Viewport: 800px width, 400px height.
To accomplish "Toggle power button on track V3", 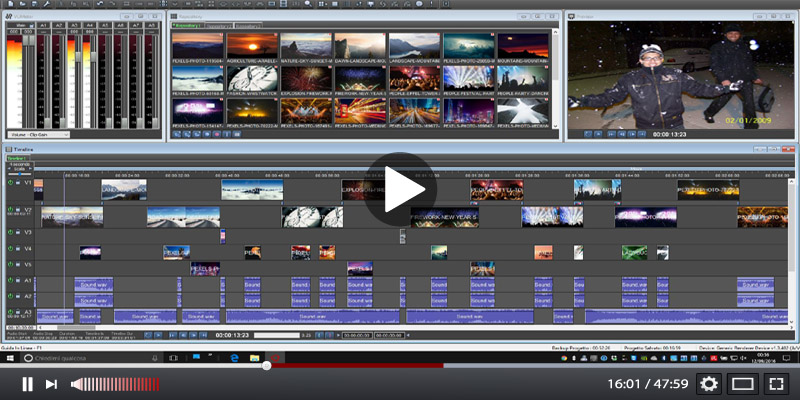I will coord(11,232).
